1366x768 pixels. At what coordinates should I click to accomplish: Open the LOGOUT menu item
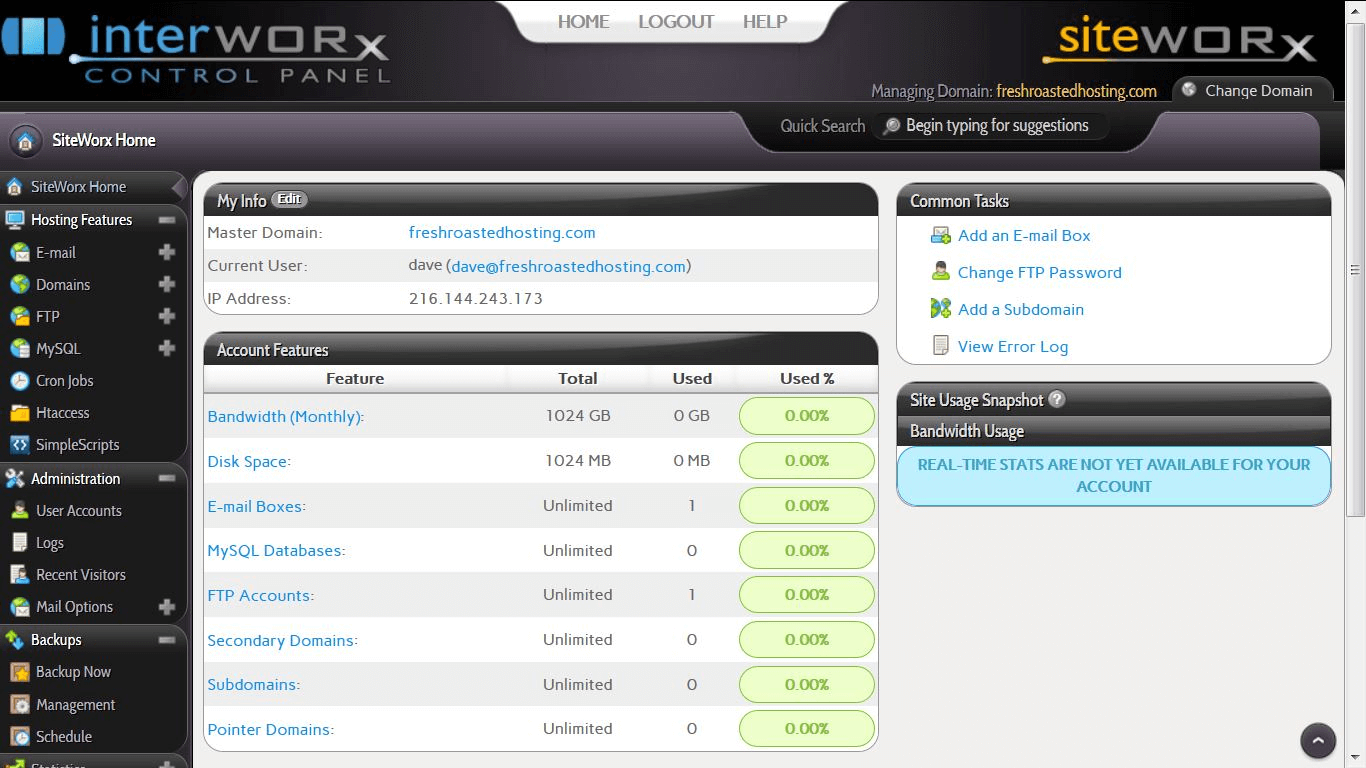[676, 22]
